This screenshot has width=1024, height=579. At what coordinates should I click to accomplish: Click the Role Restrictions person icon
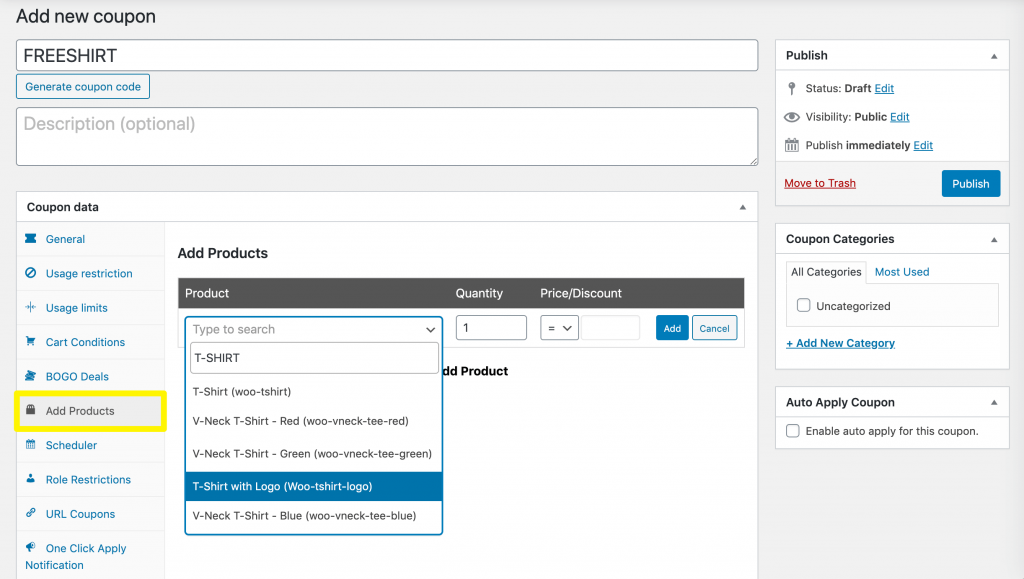pyautogui.click(x=30, y=479)
